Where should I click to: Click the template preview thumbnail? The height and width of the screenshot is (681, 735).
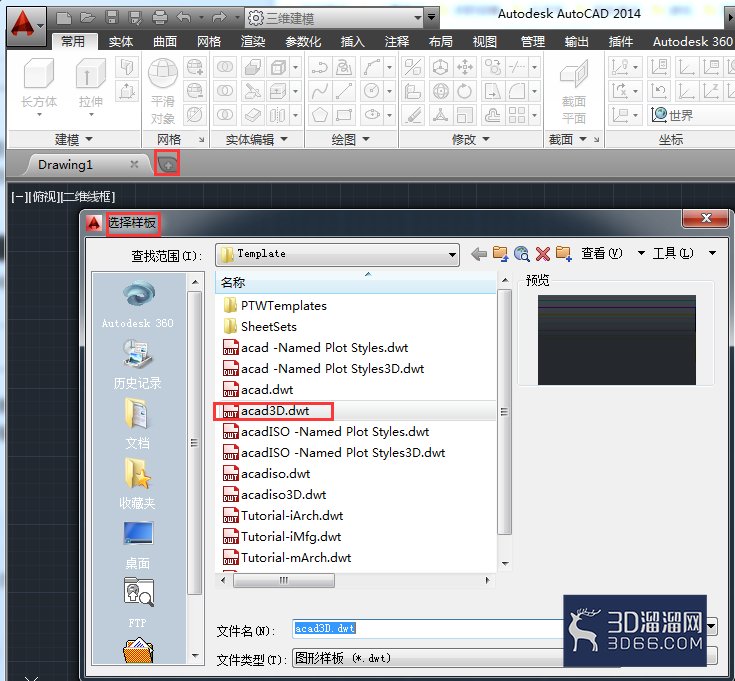tap(616, 340)
